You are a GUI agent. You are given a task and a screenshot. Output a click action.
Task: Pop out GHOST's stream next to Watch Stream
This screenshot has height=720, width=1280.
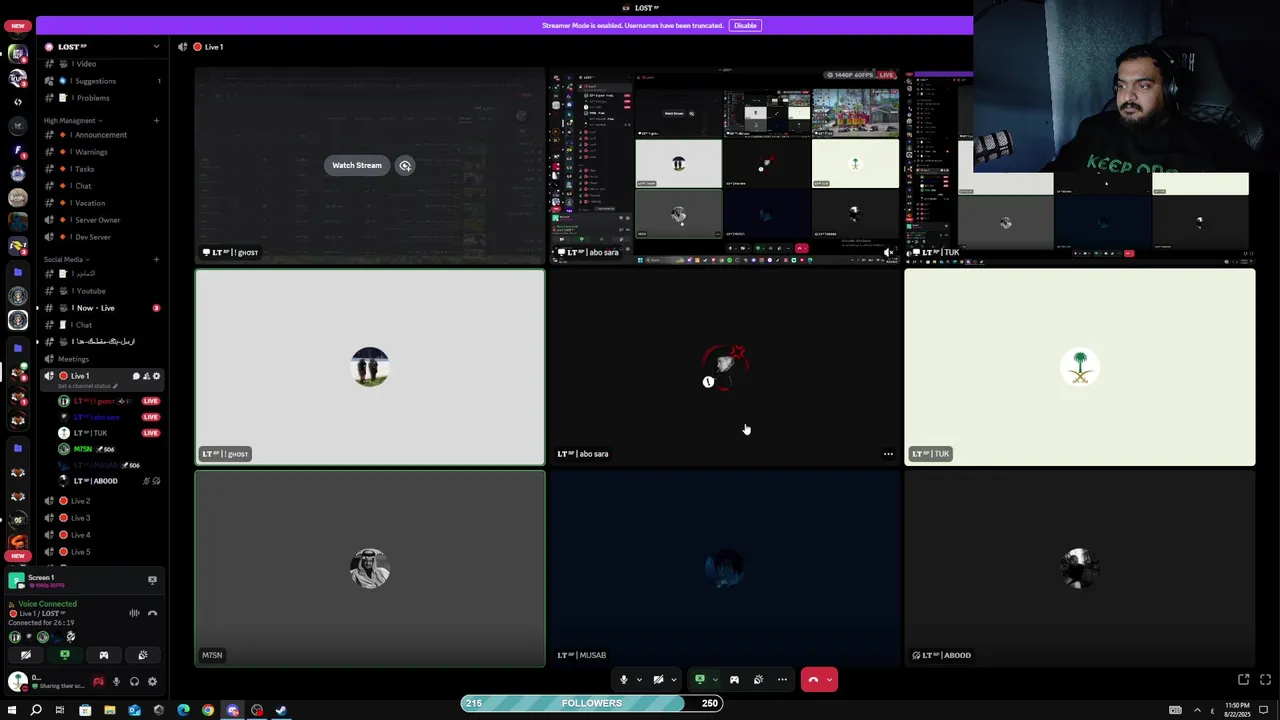405,165
